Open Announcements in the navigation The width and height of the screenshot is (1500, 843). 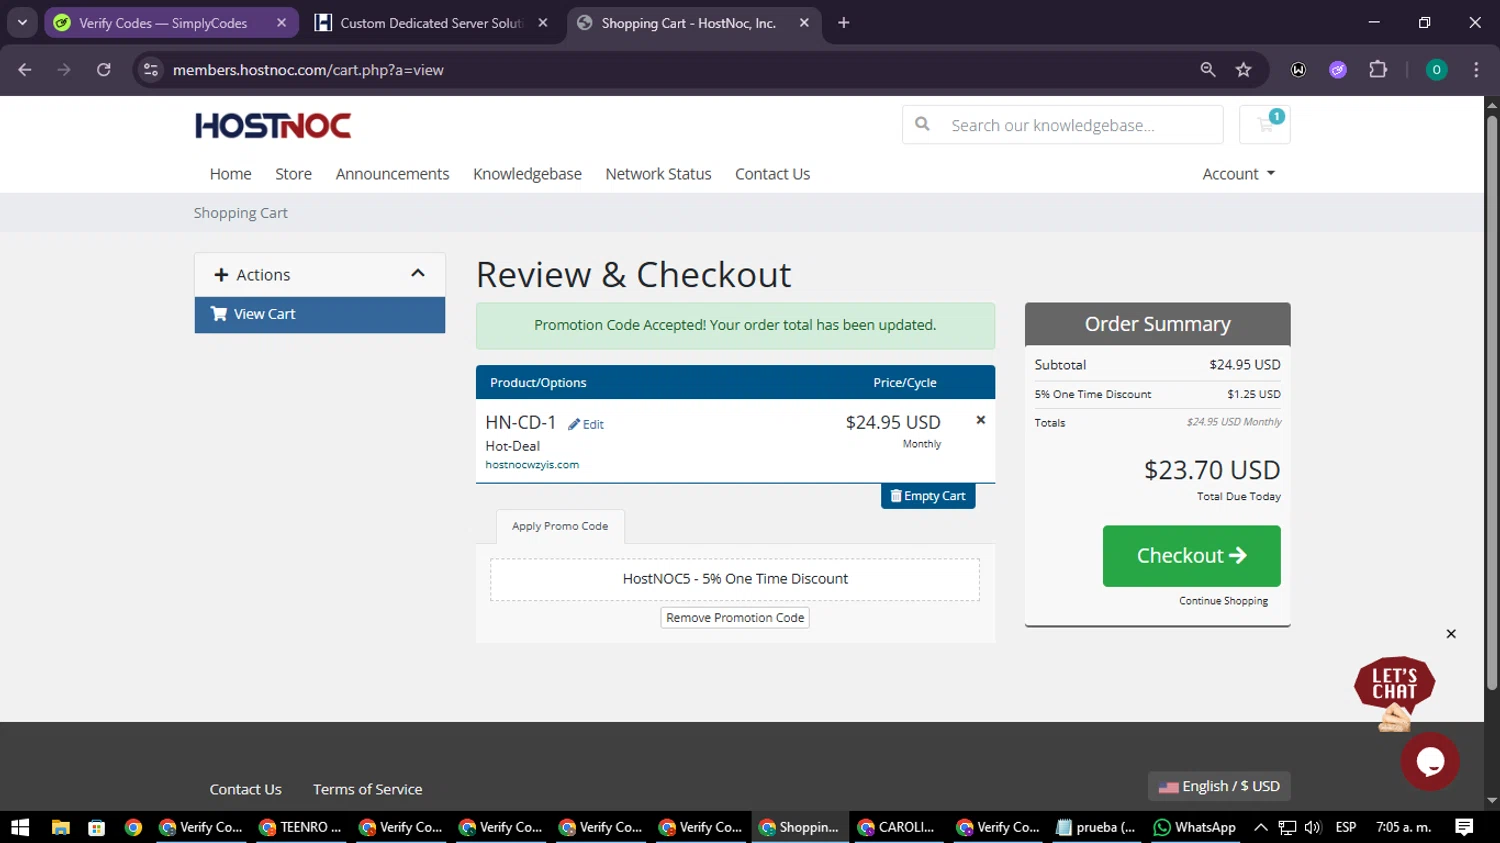click(x=392, y=174)
